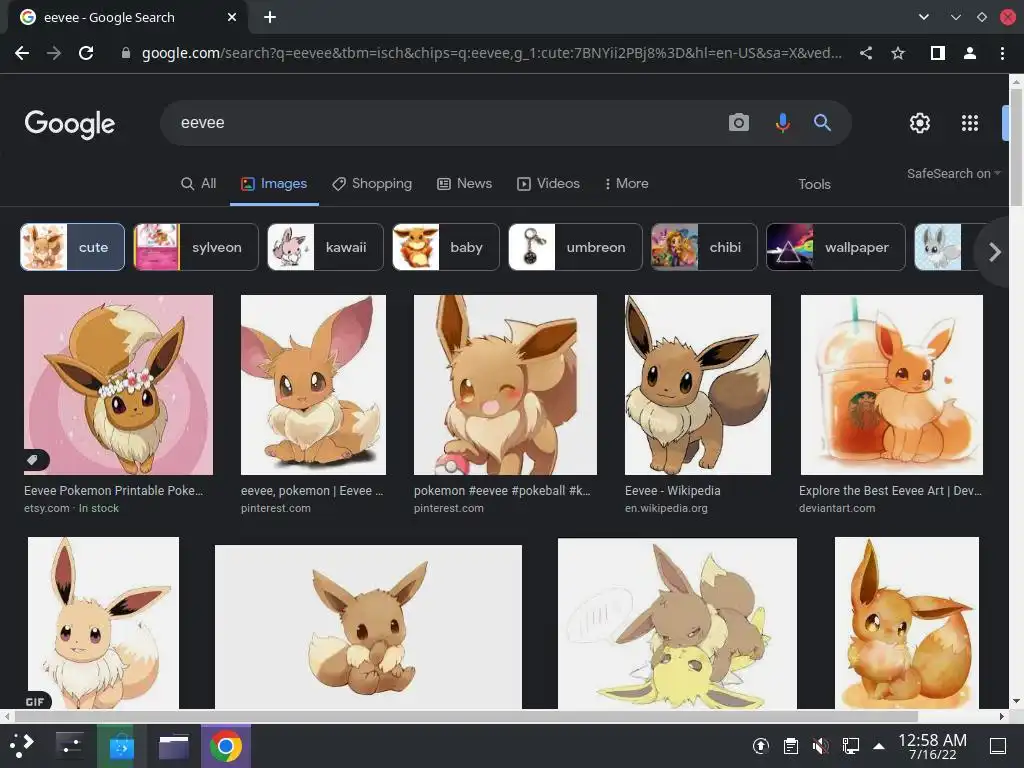Launch Discover store from taskbar
This screenshot has height=768, width=1024.
(121, 746)
